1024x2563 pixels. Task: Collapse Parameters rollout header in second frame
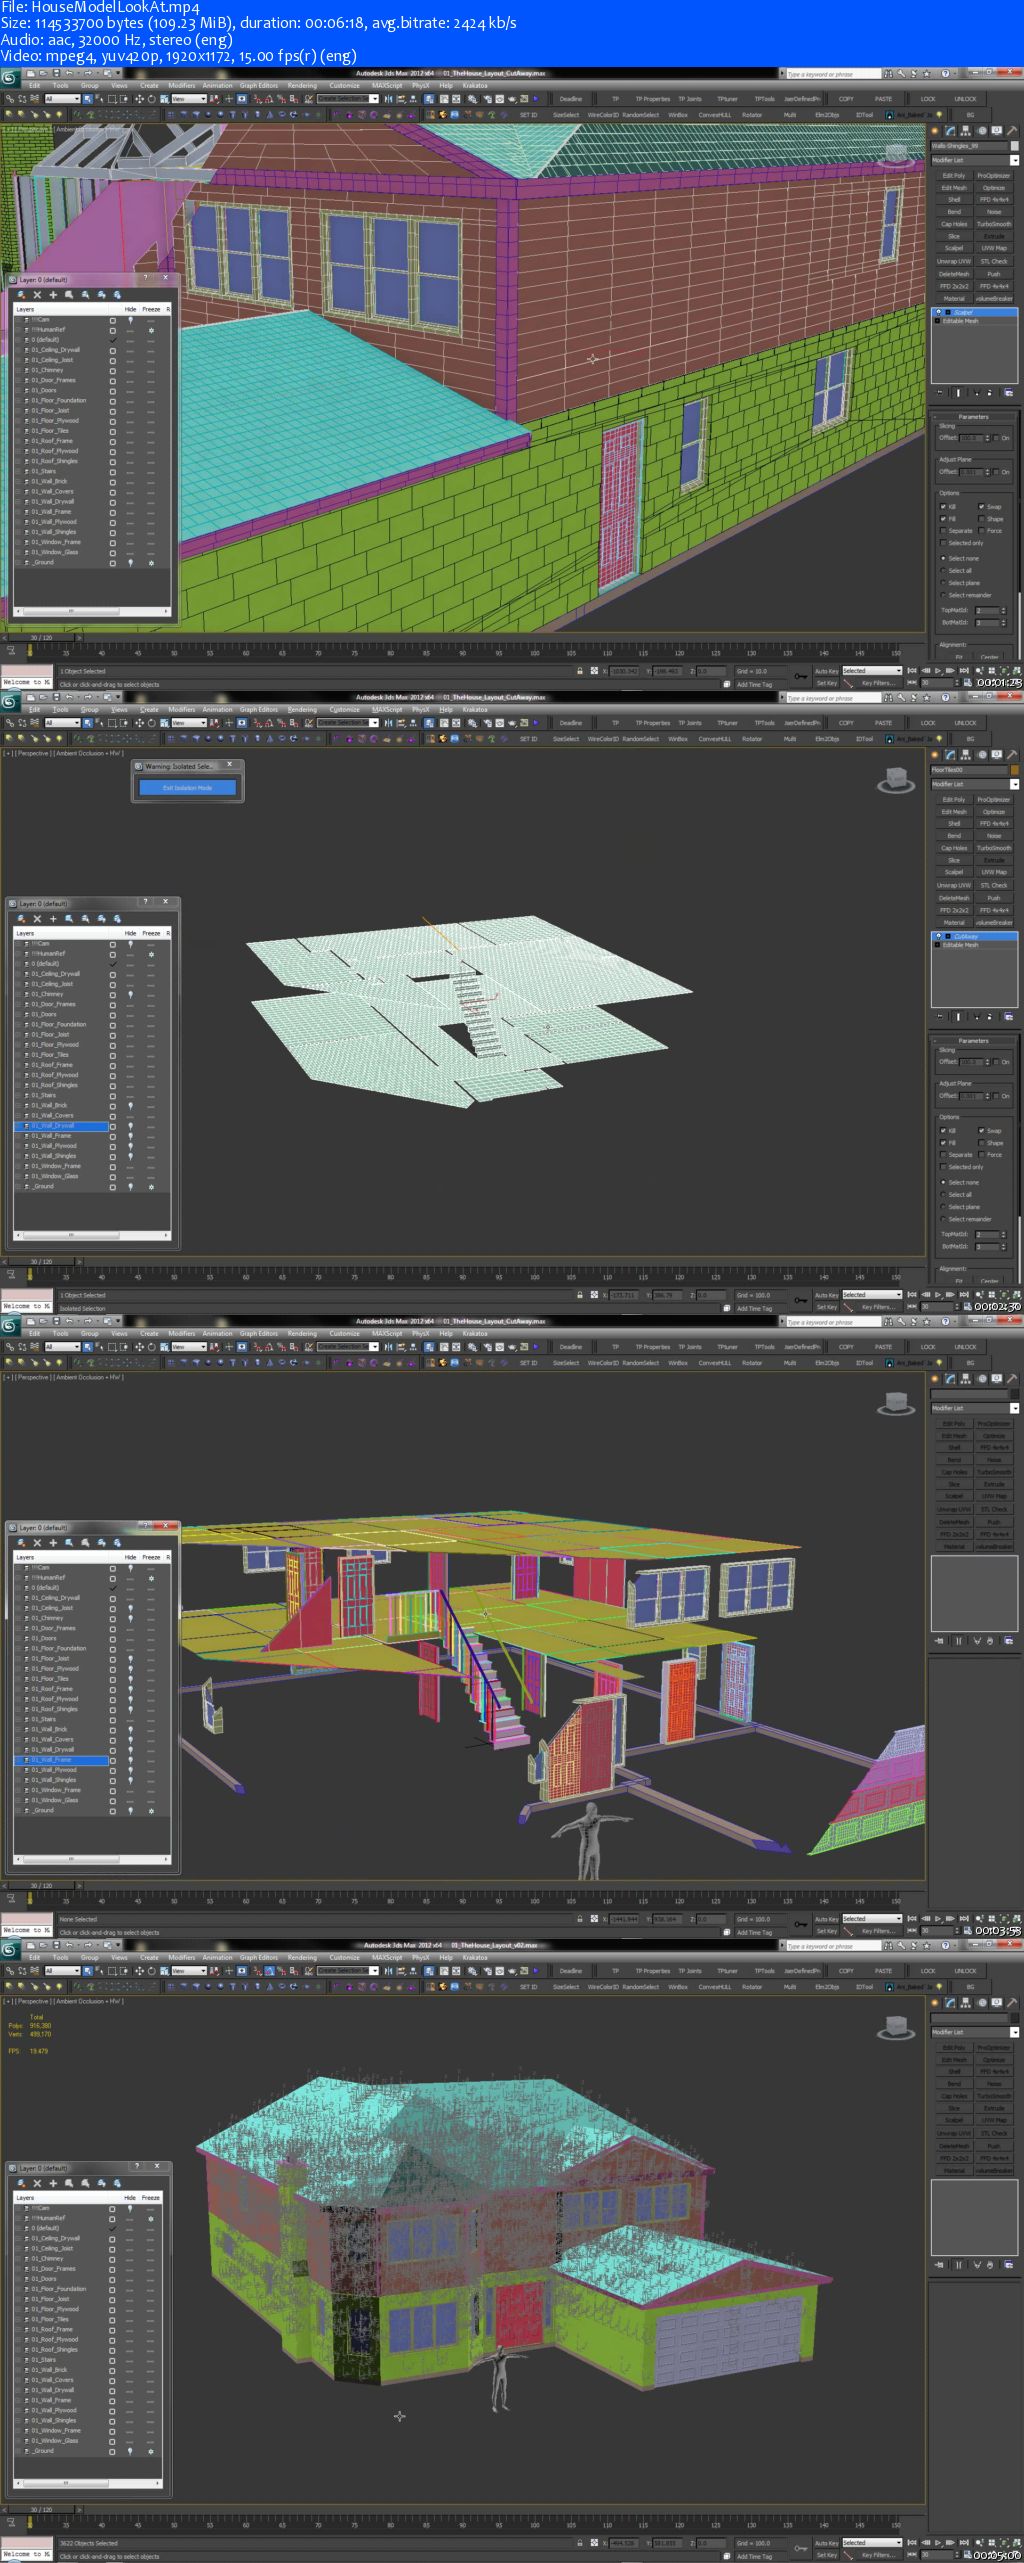(973, 1041)
